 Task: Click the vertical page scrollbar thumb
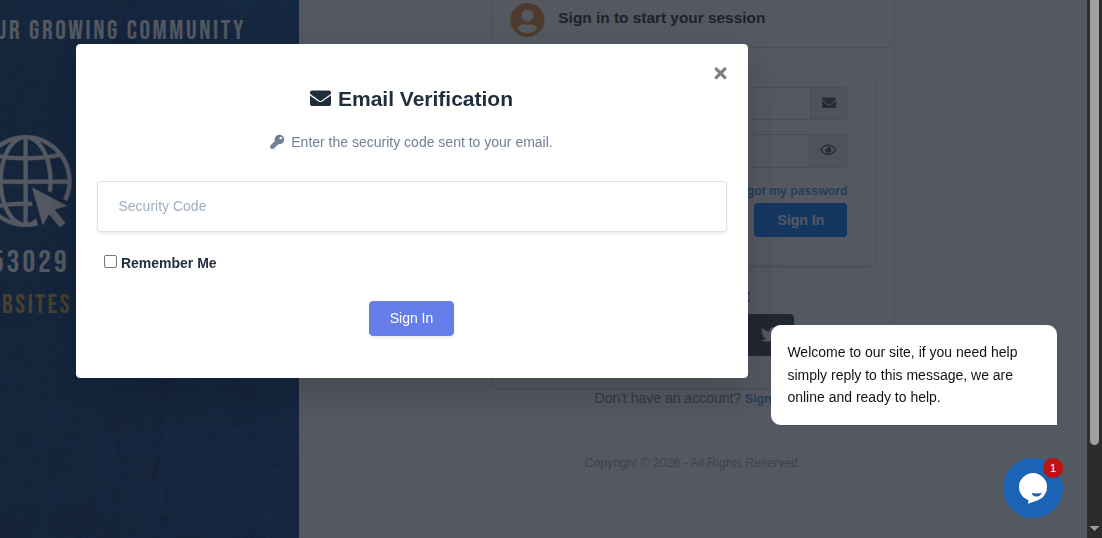(1094, 220)
